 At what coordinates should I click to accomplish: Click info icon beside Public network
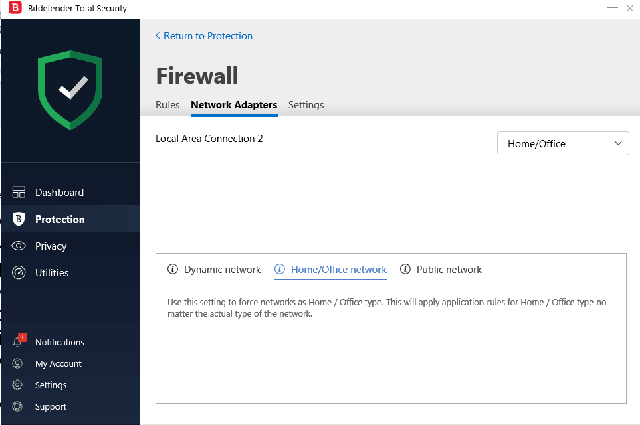click(x=405, y=269)
